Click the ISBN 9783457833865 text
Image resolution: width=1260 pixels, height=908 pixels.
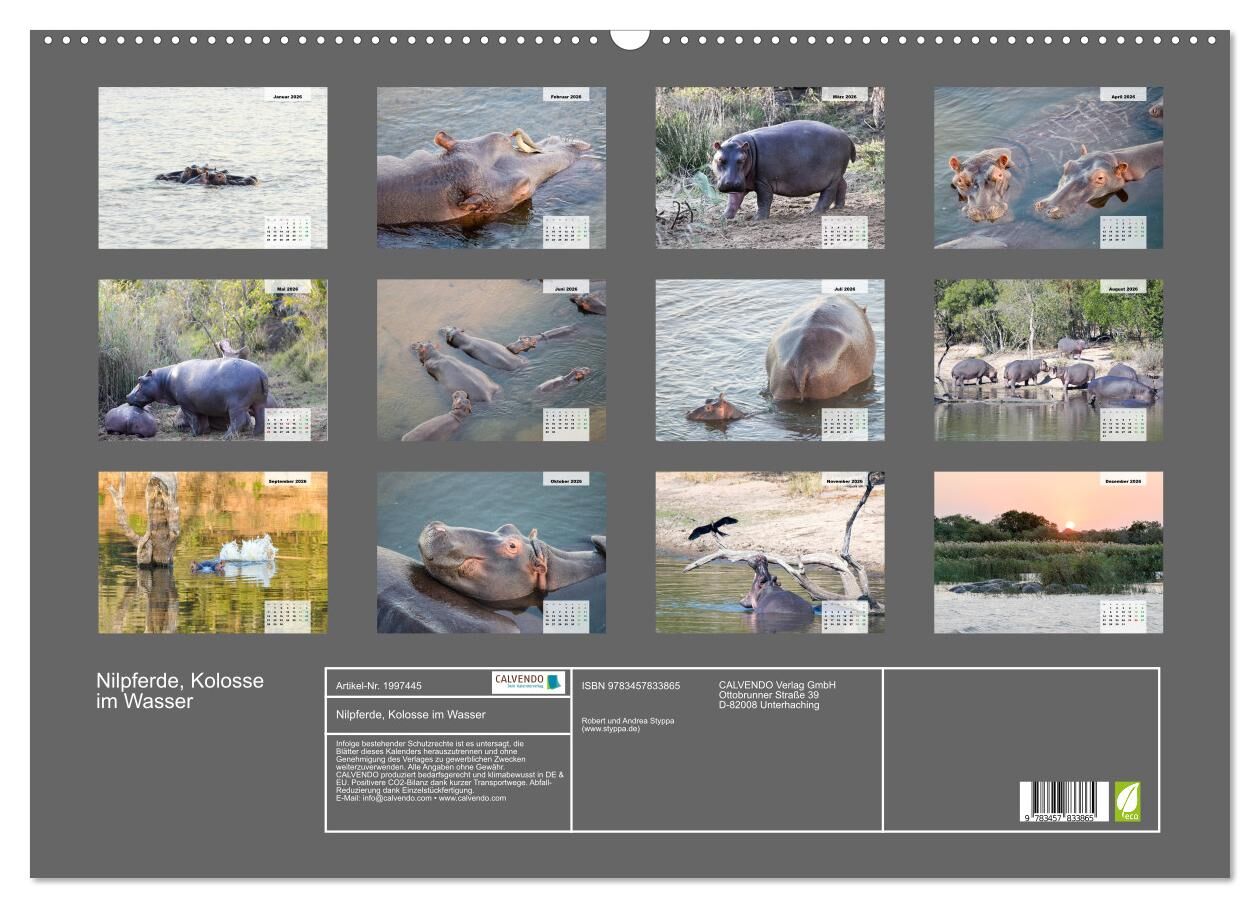[x=630, y=686]
